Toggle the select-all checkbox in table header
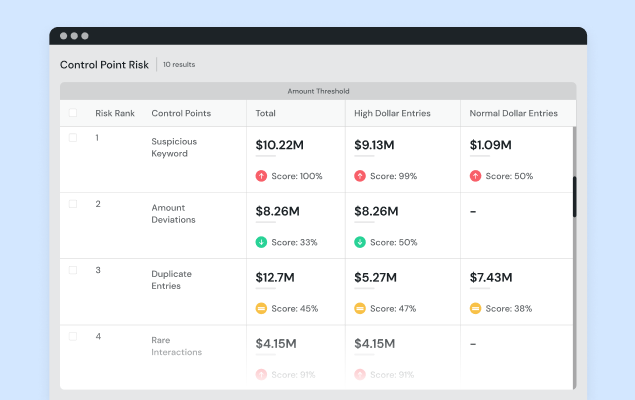 (72, 113)
